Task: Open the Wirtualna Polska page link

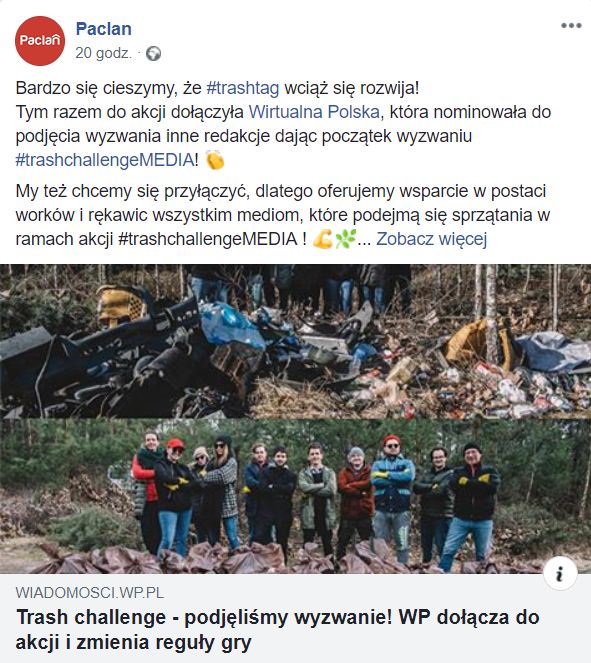Action: [x=314, y=112]
